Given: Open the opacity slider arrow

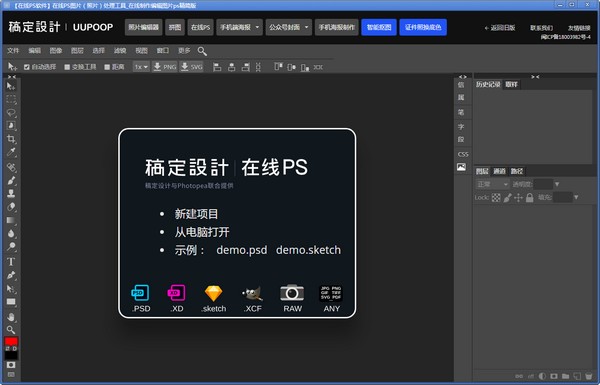Looking at the screenshot, I should tap(557, 184).
